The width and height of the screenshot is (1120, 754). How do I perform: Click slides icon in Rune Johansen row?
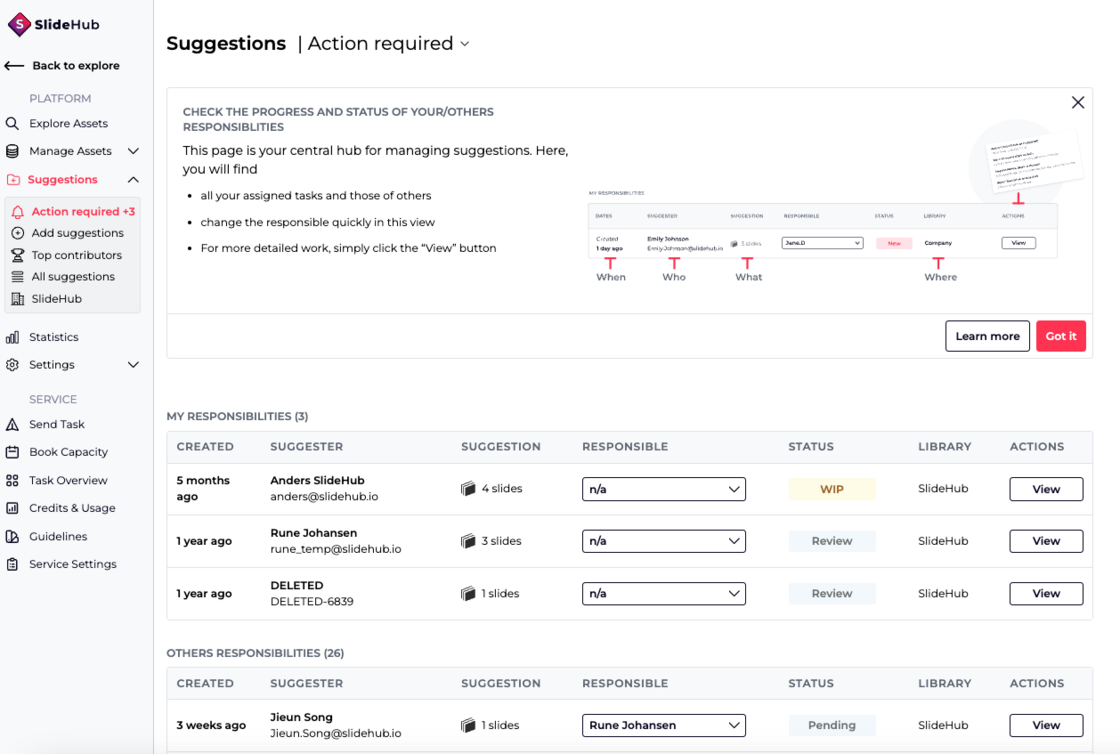click(x=468, y=541)
